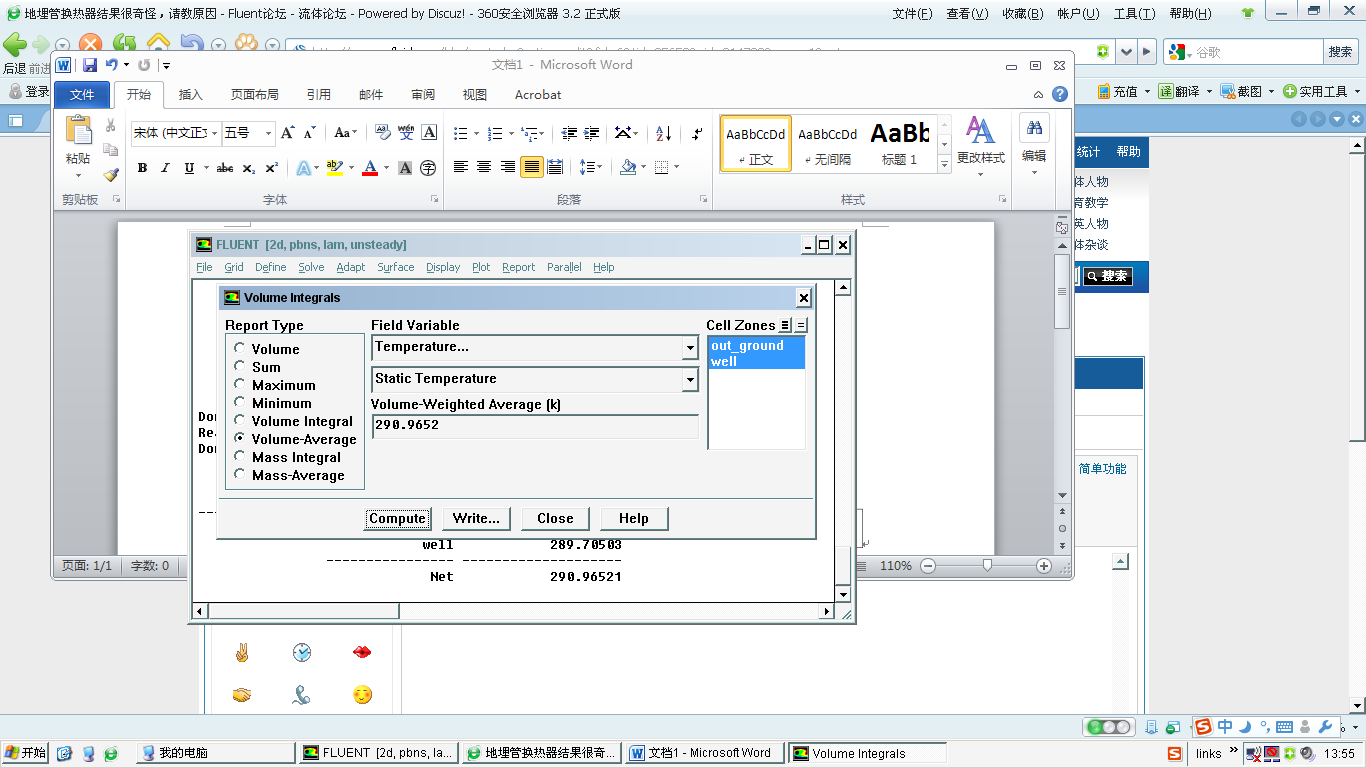Click the Volume-Weighted Average value field

(x=534, y=425)
